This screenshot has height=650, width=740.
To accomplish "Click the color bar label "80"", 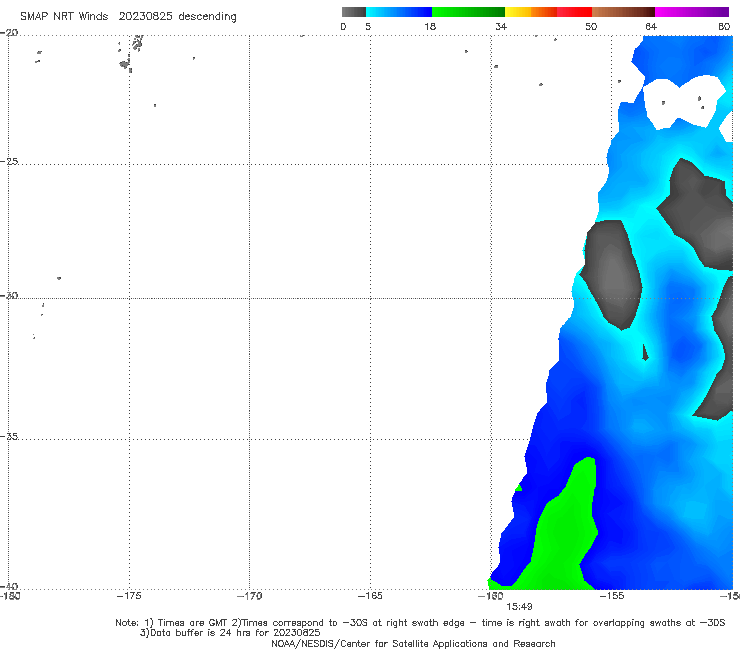I will pos(724,27).
